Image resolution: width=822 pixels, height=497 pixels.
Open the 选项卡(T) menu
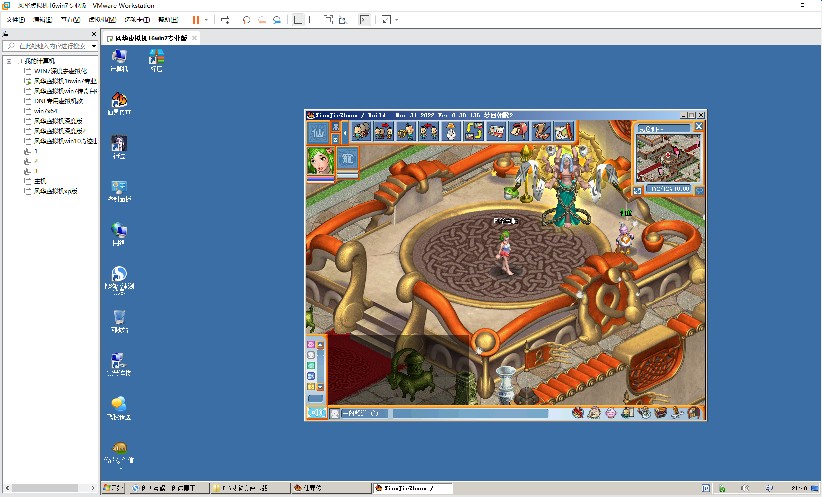pos(137,20)
